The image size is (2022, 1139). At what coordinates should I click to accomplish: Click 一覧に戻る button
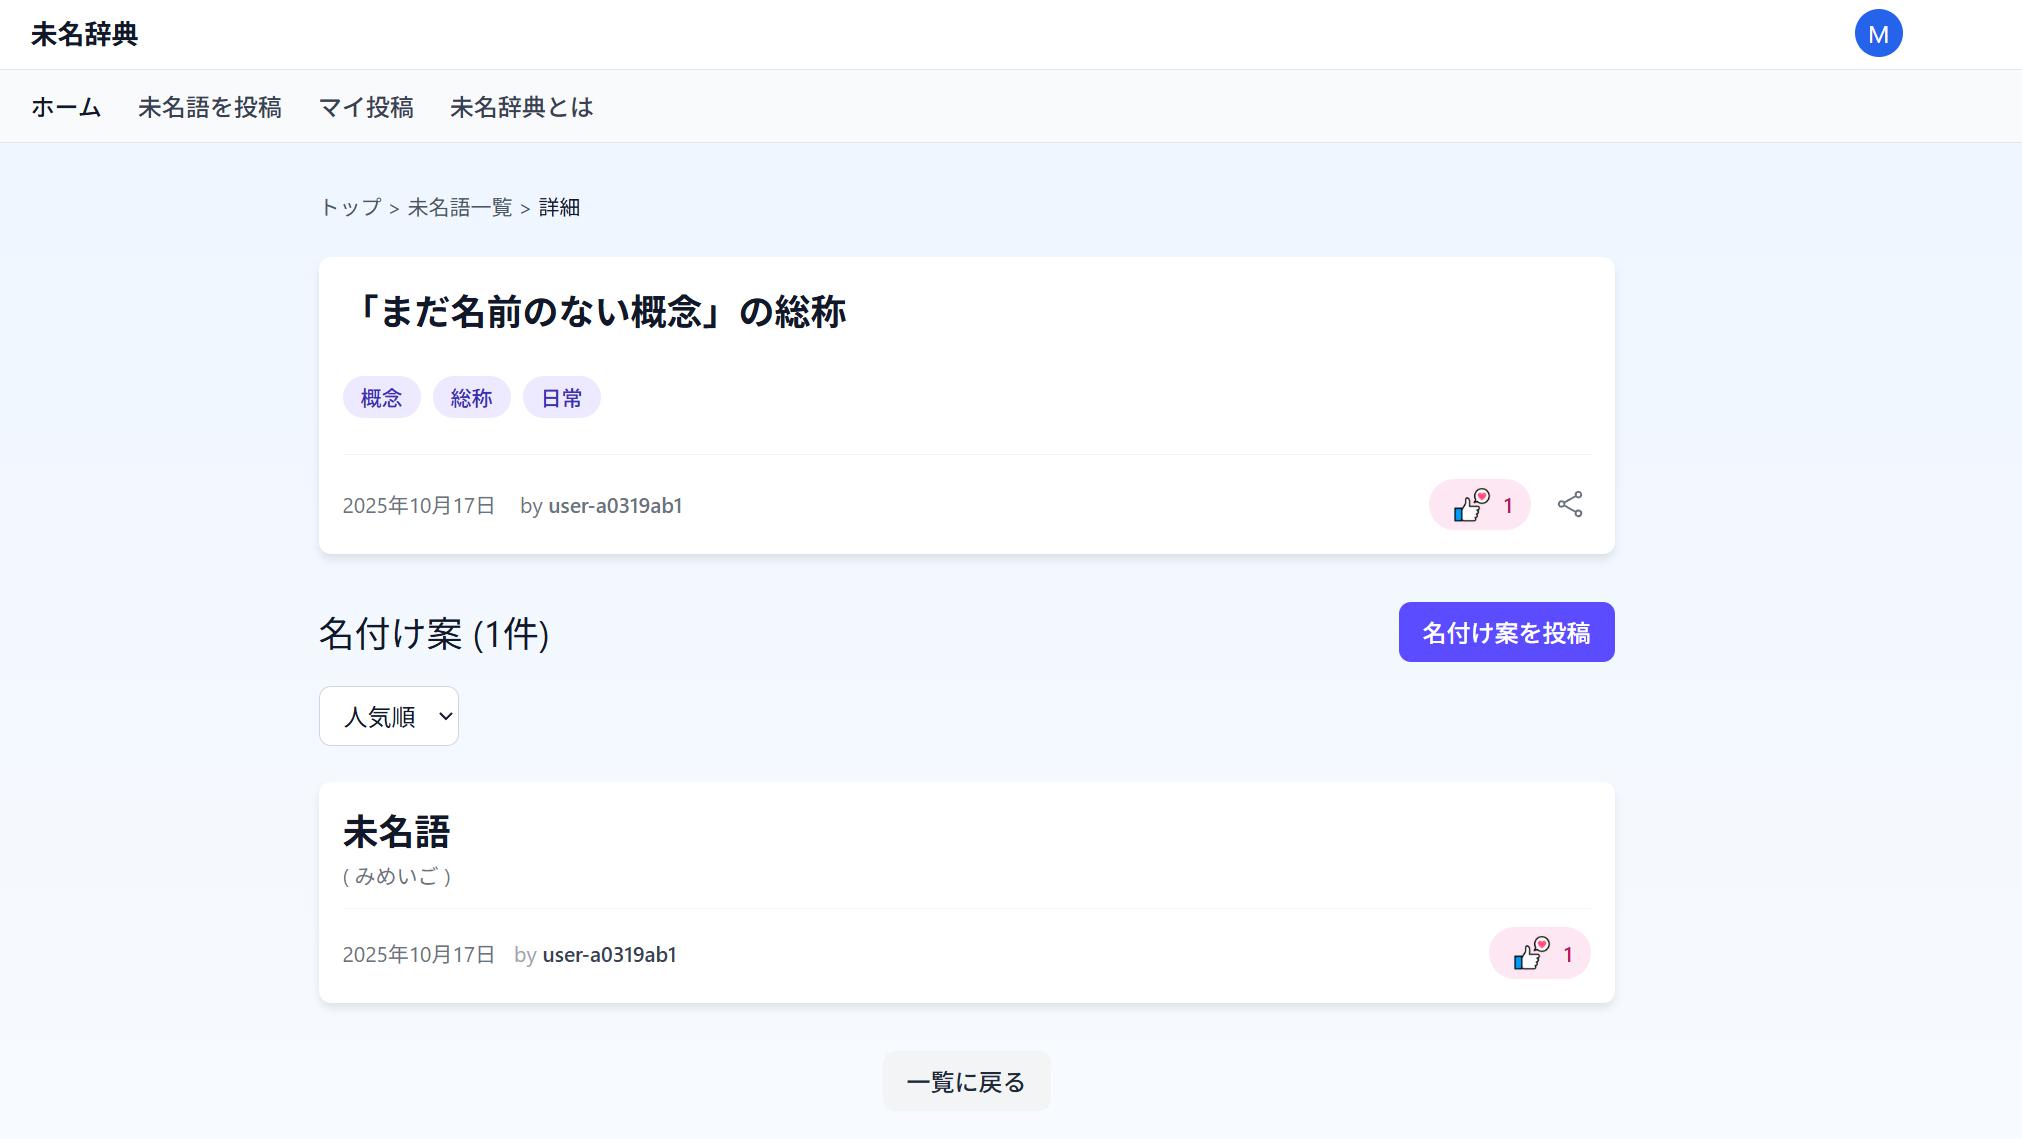click(966, 1081)
